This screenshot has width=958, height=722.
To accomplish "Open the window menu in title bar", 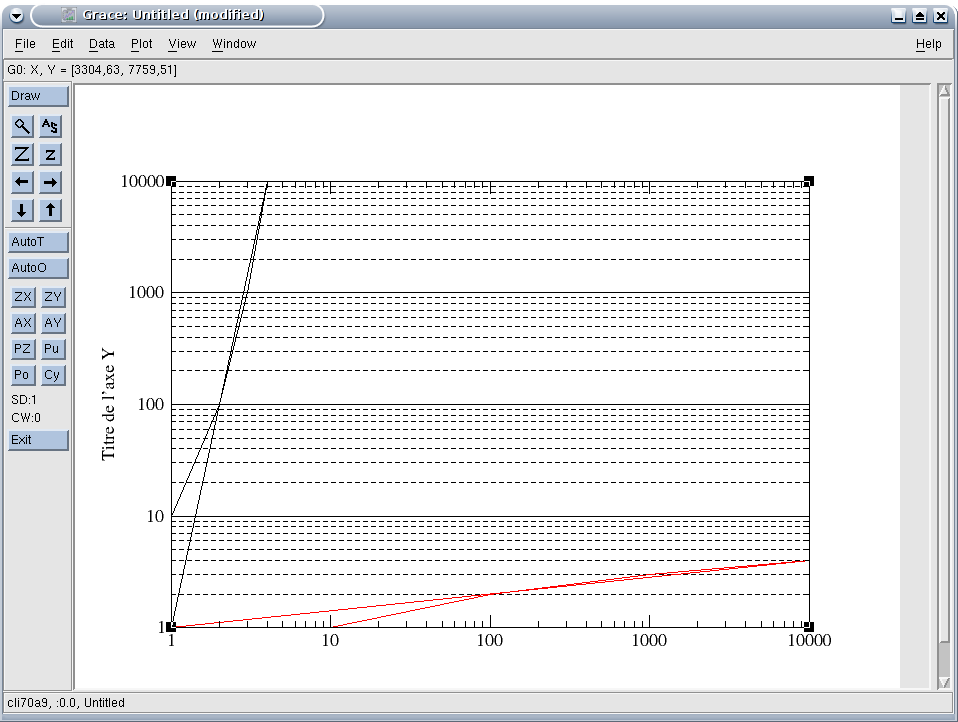I will click(x=16, y=15).
